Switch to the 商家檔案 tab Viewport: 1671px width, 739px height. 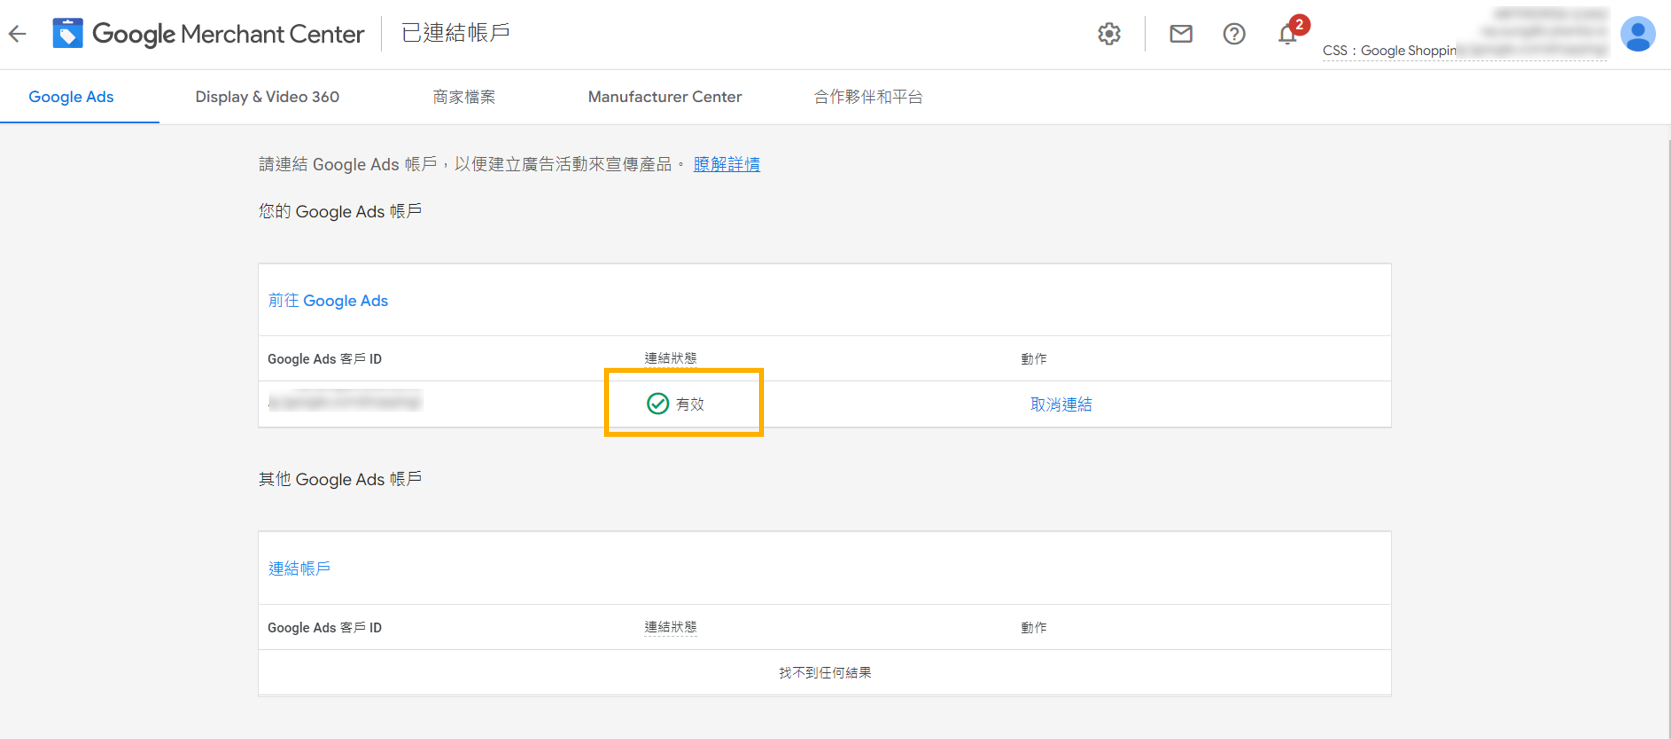pyautogui.click(x=464, y=97)
